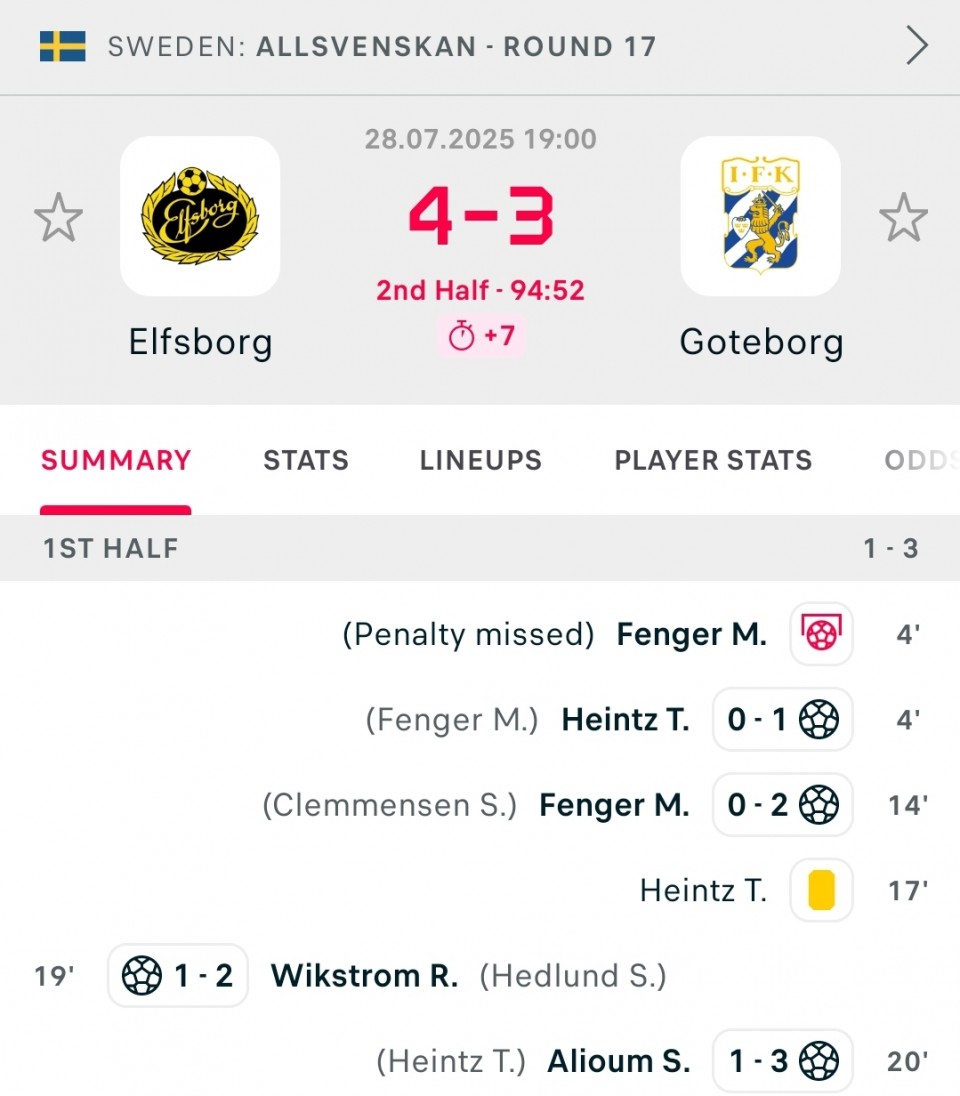Tap the 1 - 2 goal badge for Wikstrom

[178, 975]
